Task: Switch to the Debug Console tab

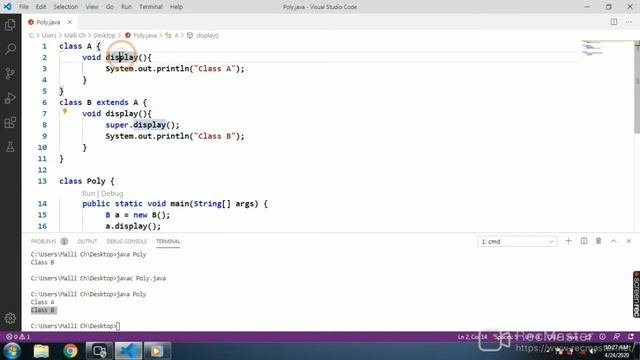Action: coord(127,241)
